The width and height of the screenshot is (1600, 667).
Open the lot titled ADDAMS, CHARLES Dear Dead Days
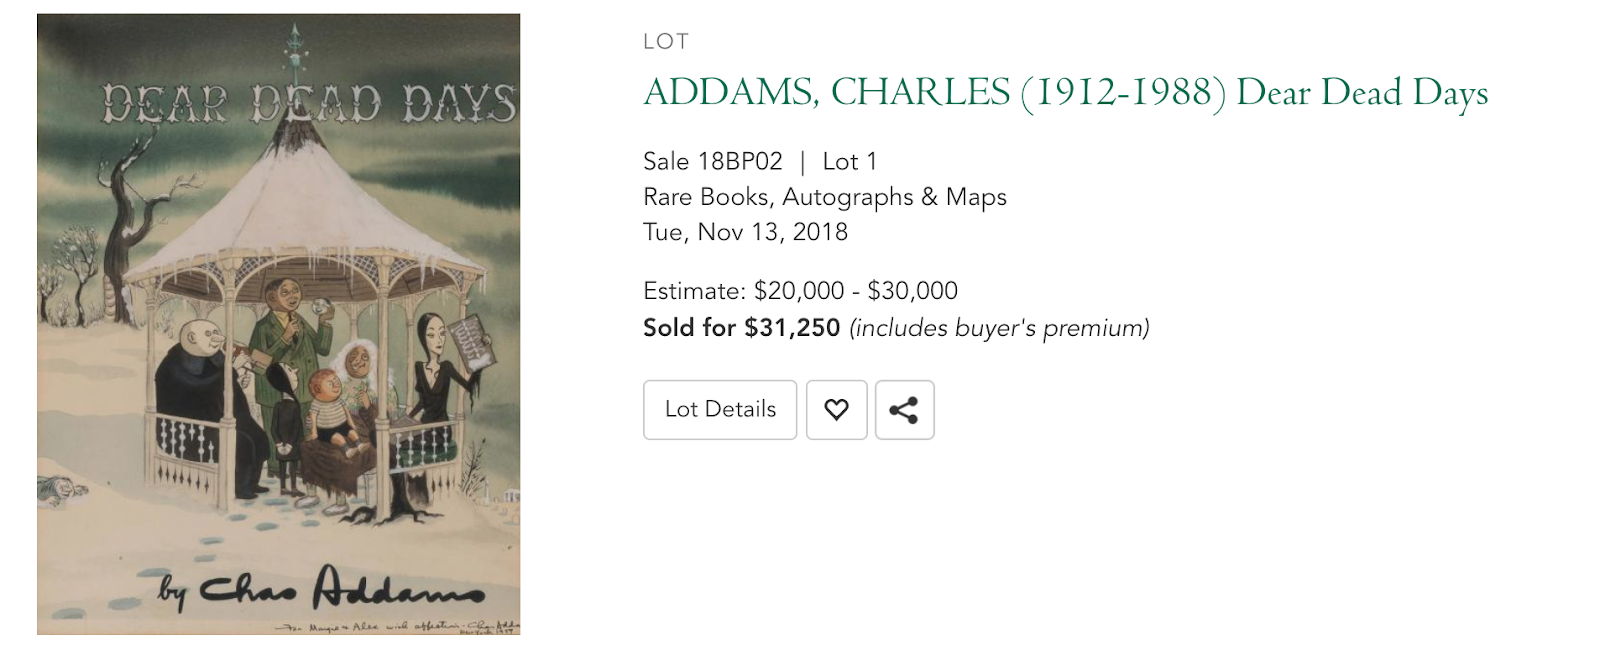[1063, 92]
